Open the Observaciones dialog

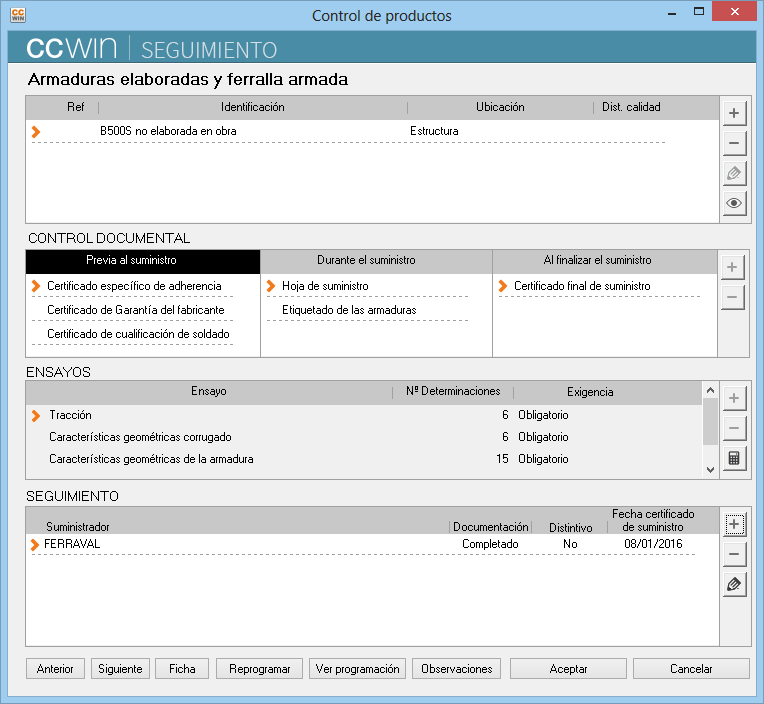pyautogui.click(x=457, y=669)
